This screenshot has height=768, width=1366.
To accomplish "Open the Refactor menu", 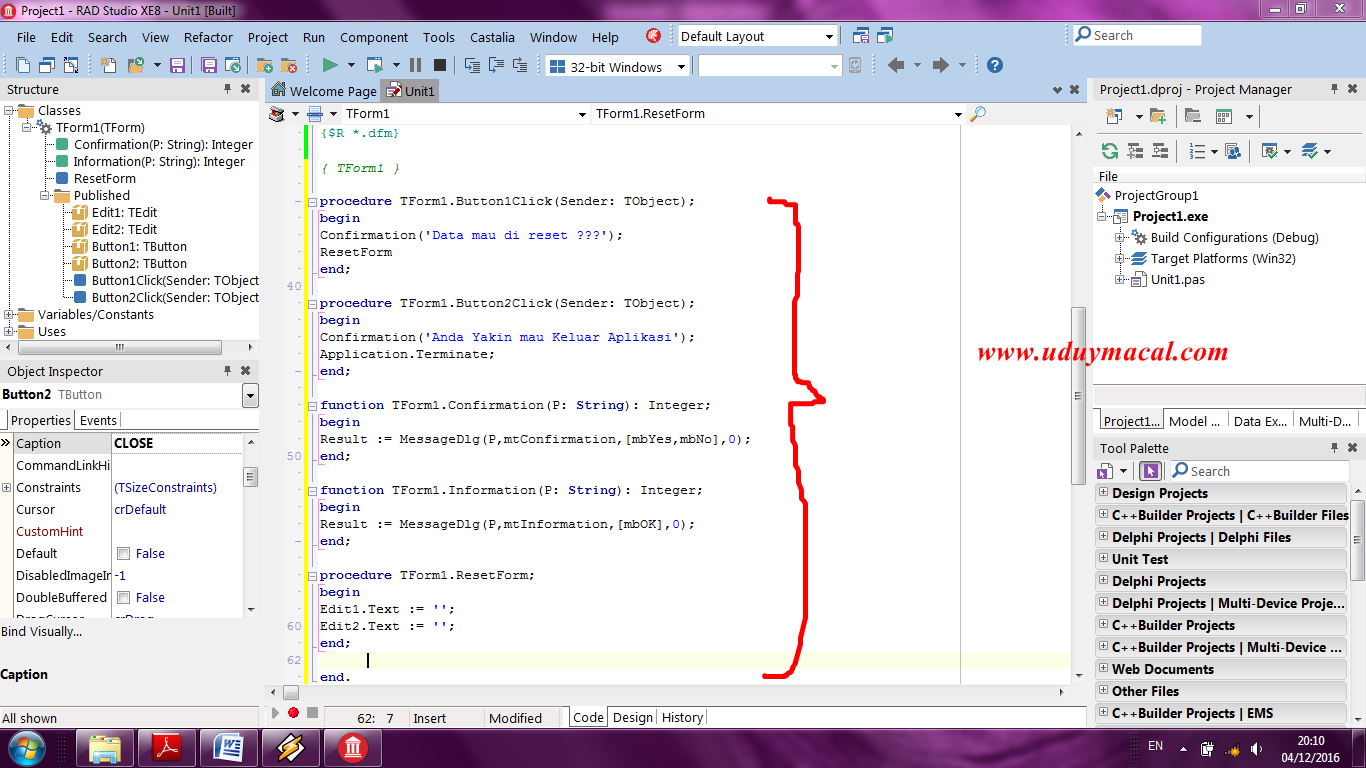I will (208, 37).
